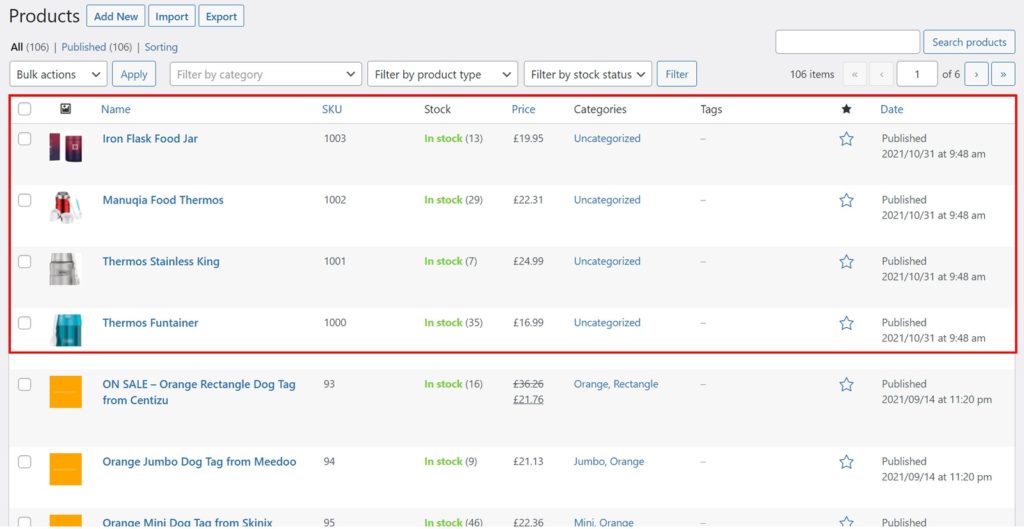
Task: Select the Iron Flask Food Jar checkbox
Action: 24,138
